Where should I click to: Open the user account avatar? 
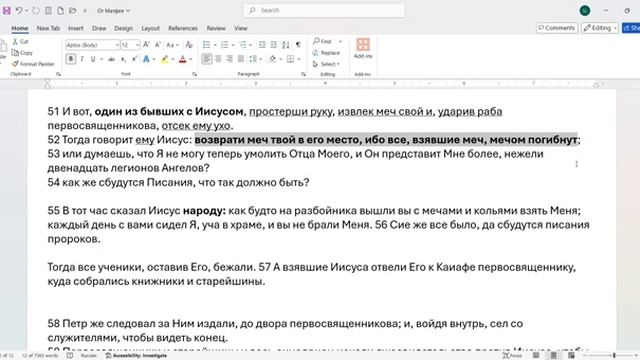click(585, 11)
